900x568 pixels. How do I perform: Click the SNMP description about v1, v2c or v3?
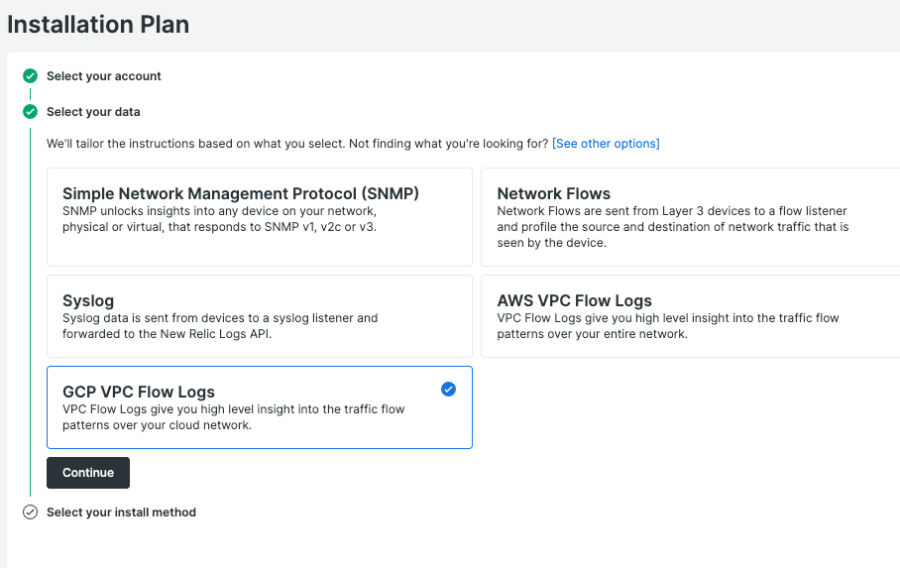tap(220, 219)
